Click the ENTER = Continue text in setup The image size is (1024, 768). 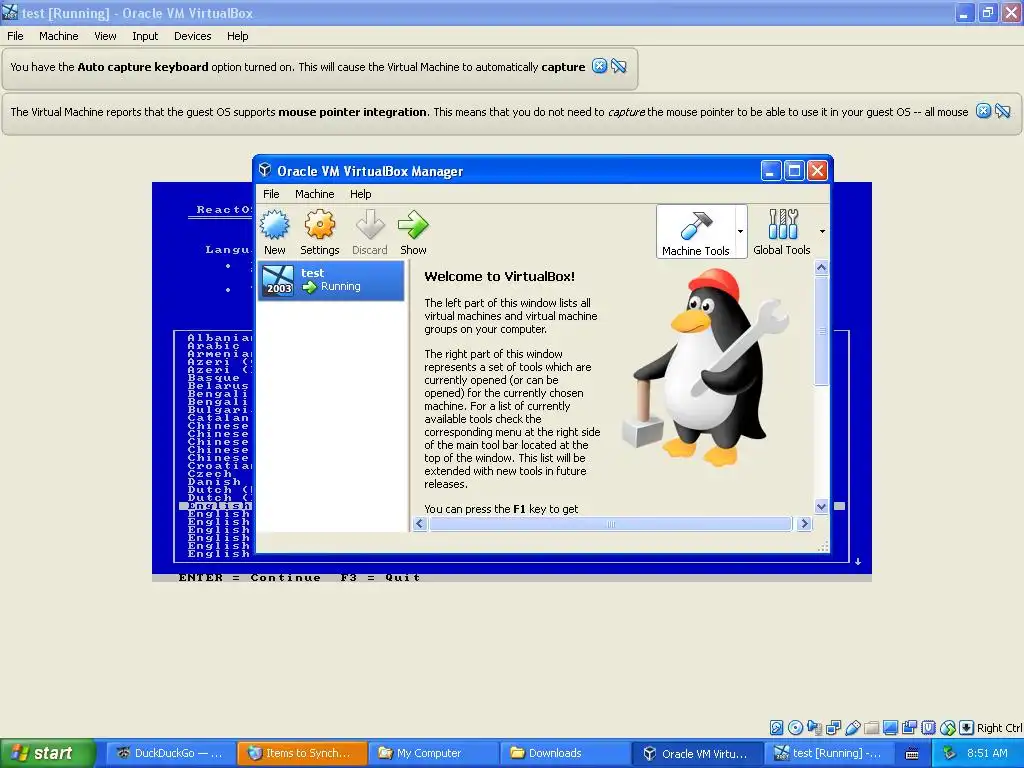point(249,577)
